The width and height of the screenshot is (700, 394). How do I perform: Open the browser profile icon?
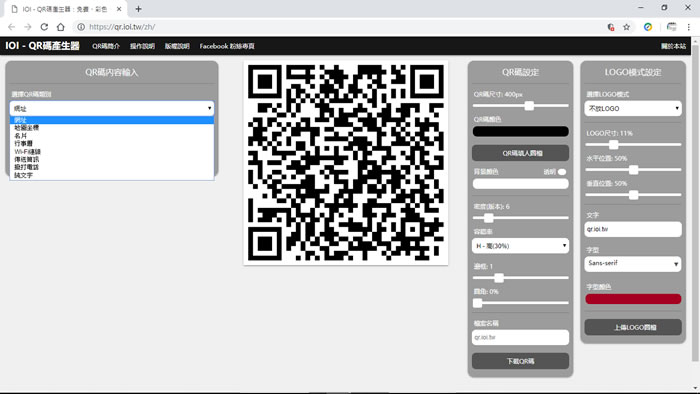pos(671,27)
